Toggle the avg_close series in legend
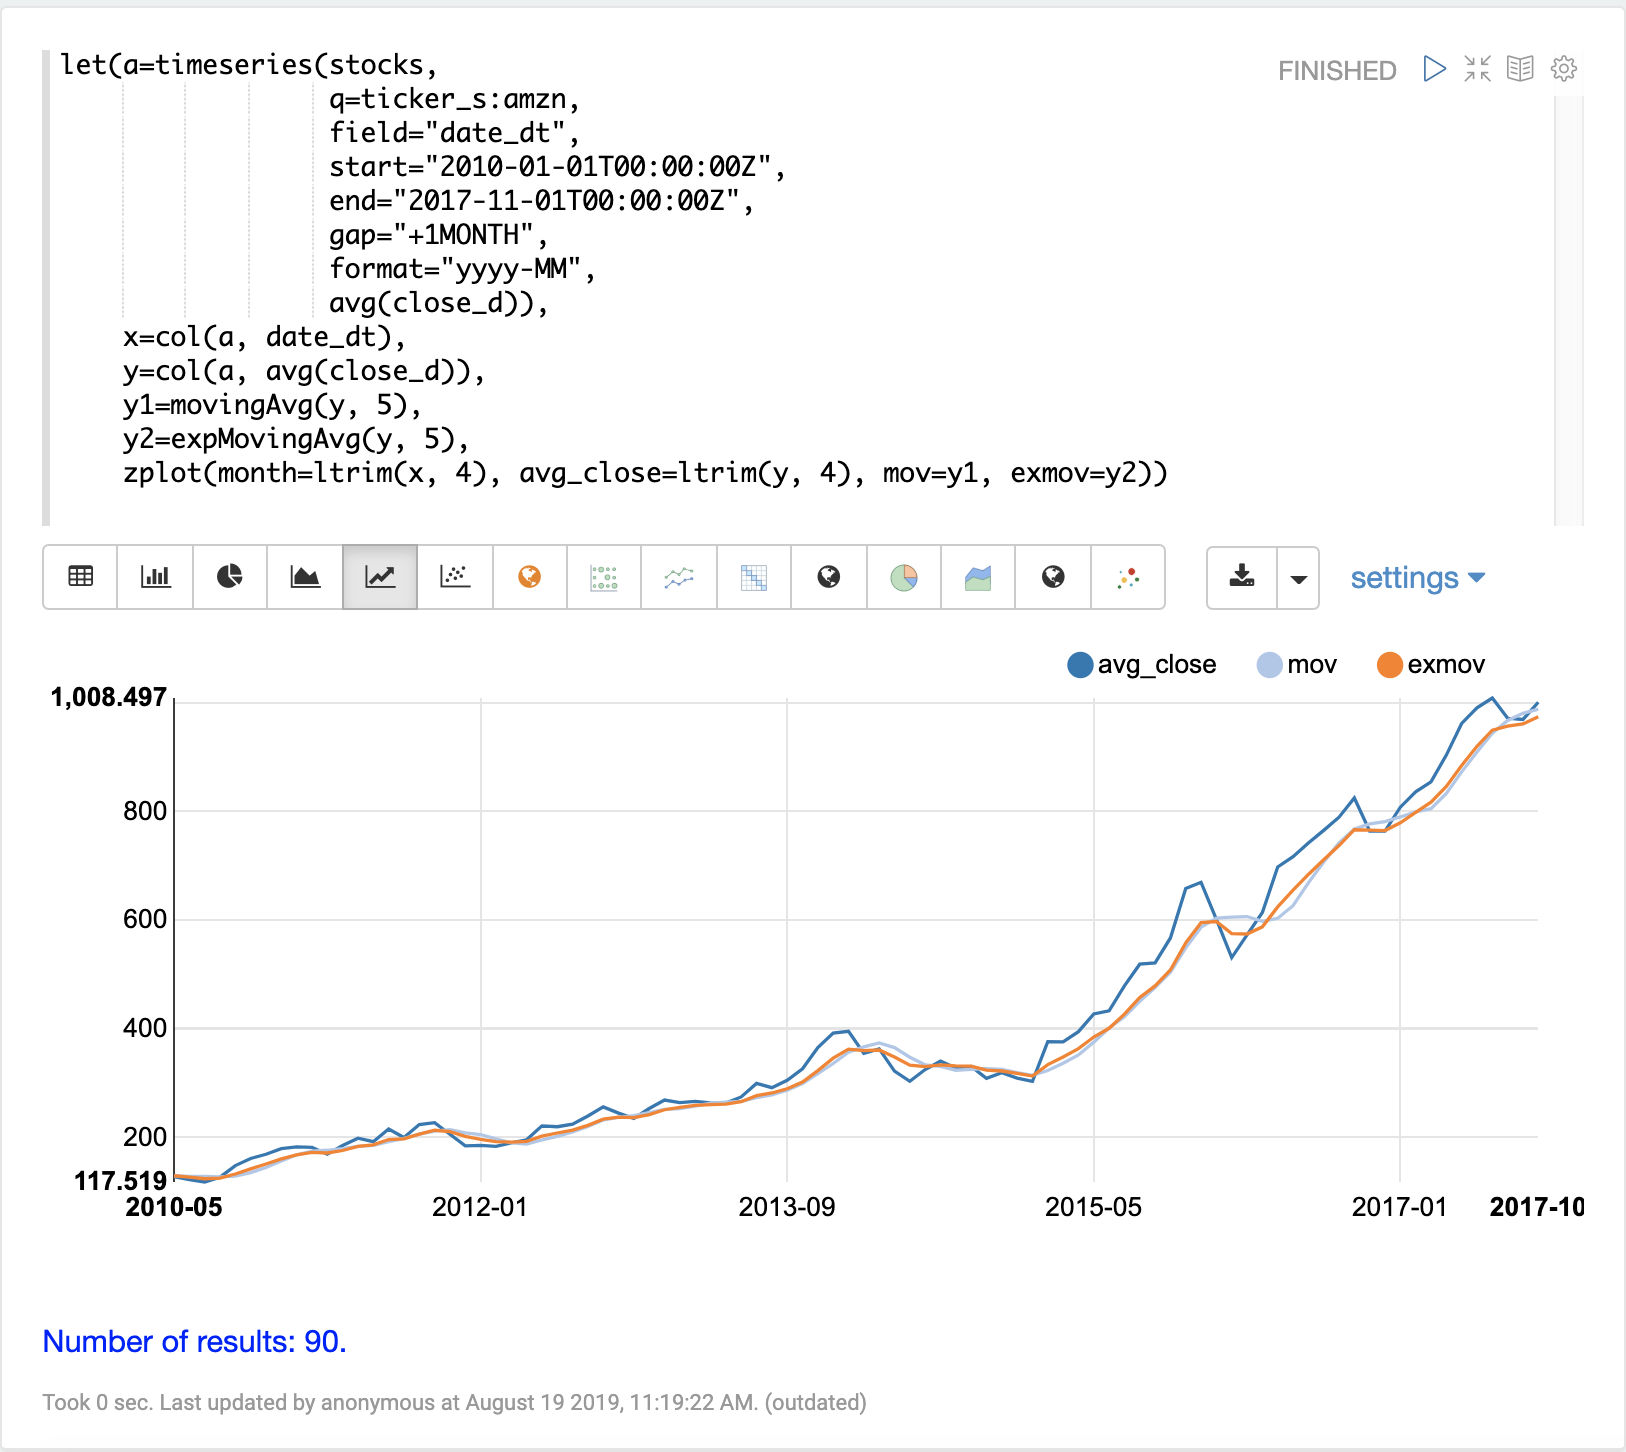This screenshot has height=1452, width=1626. click(x=1142, y=665)
